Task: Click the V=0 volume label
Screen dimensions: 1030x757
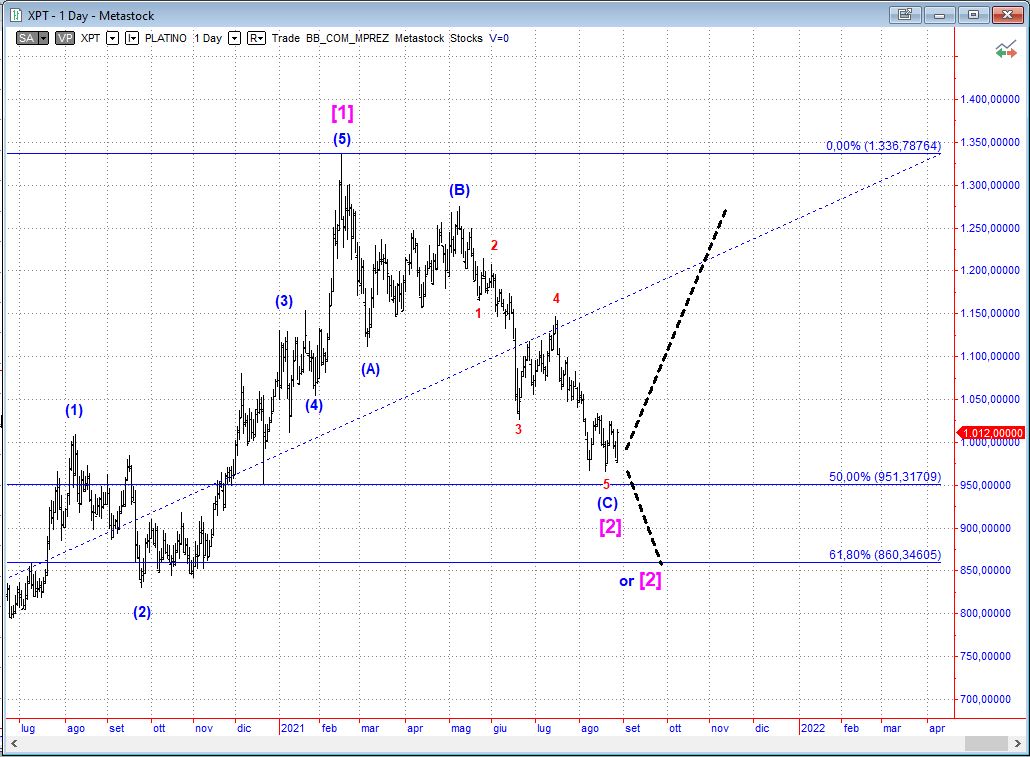Action: point(499,38)
